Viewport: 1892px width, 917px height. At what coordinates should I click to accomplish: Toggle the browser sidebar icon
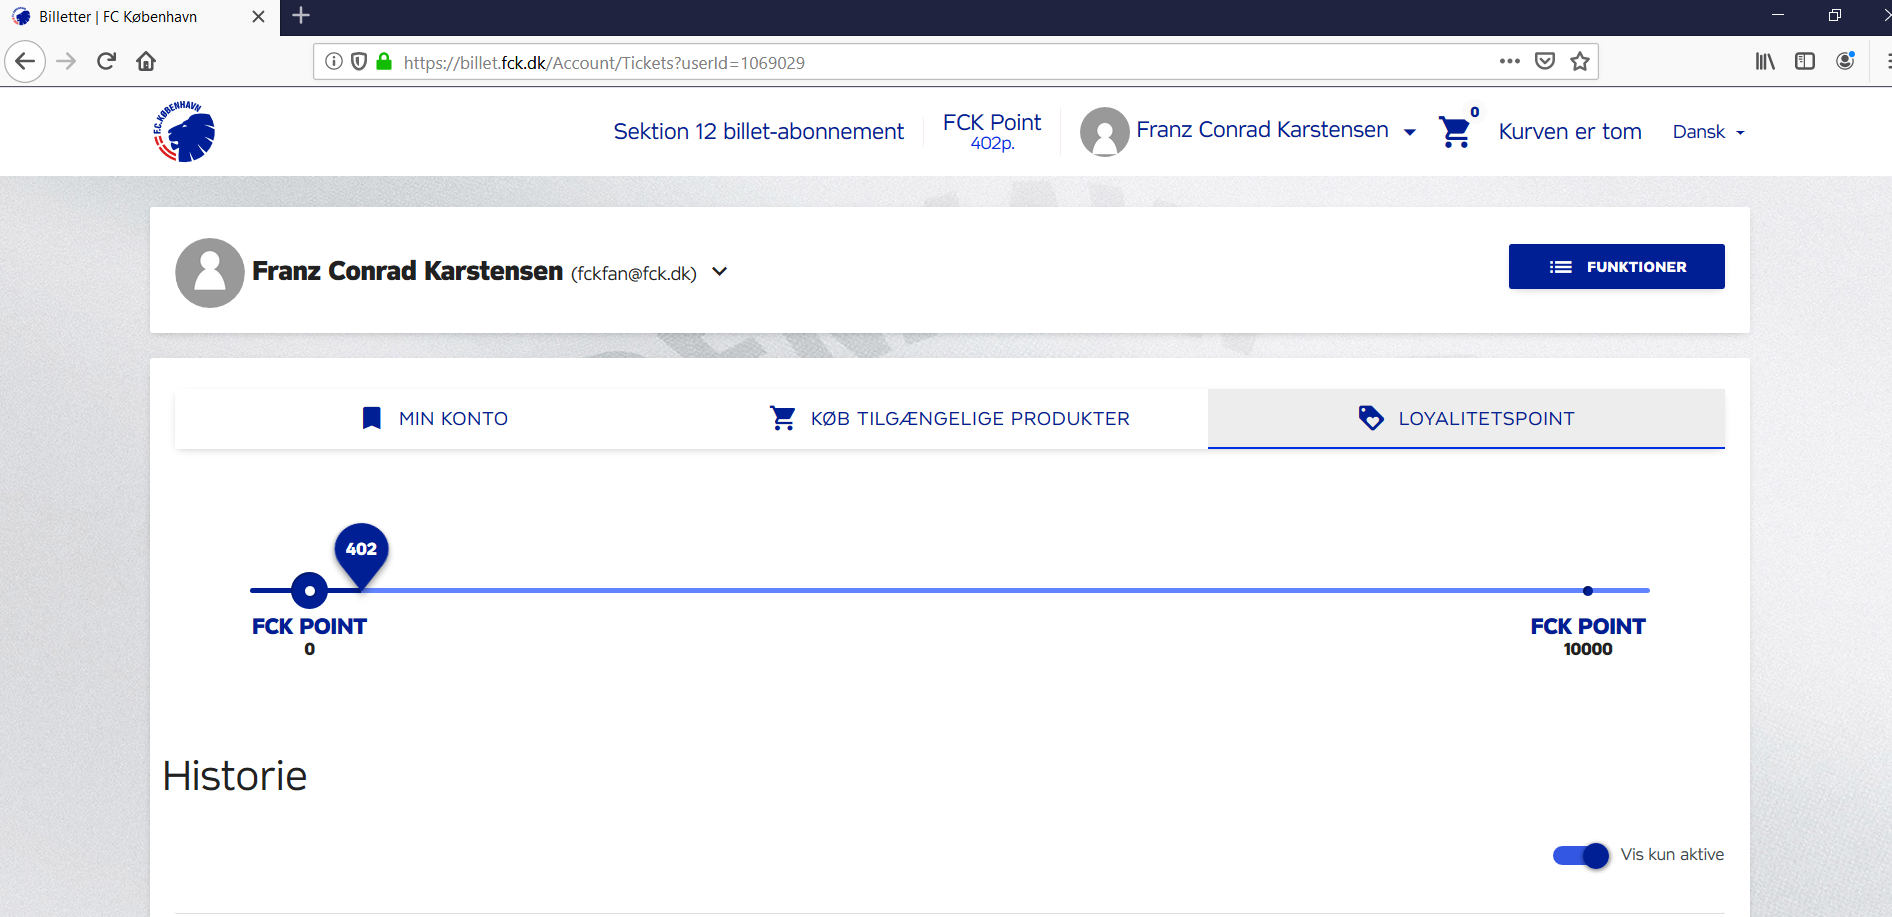pyautogui.click(x=1805, y=61)
